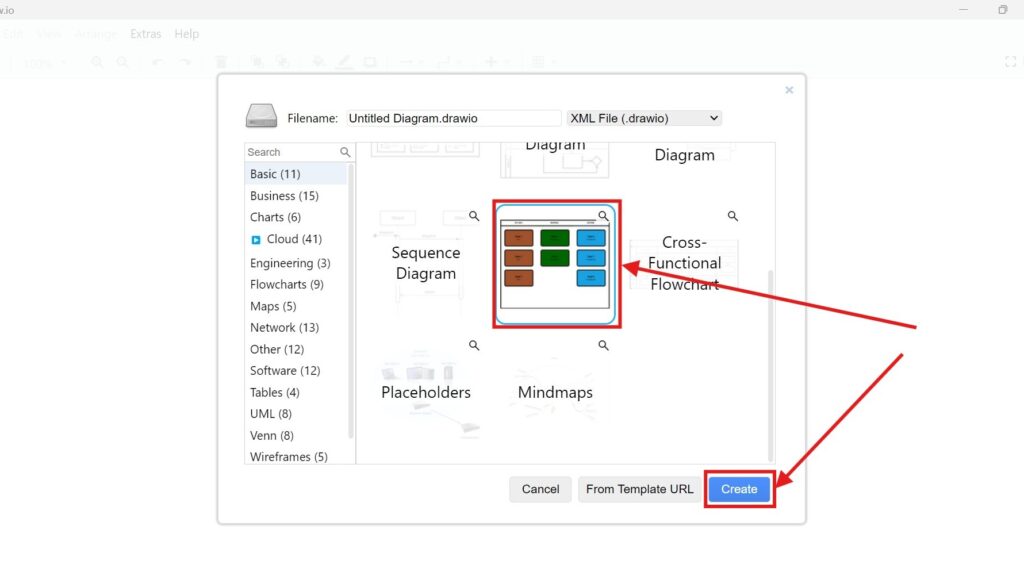Click the Undo arrow in the toolbar
This screenshot has height=576, width=1024.
pyautogui.click(x=158, y=61)
